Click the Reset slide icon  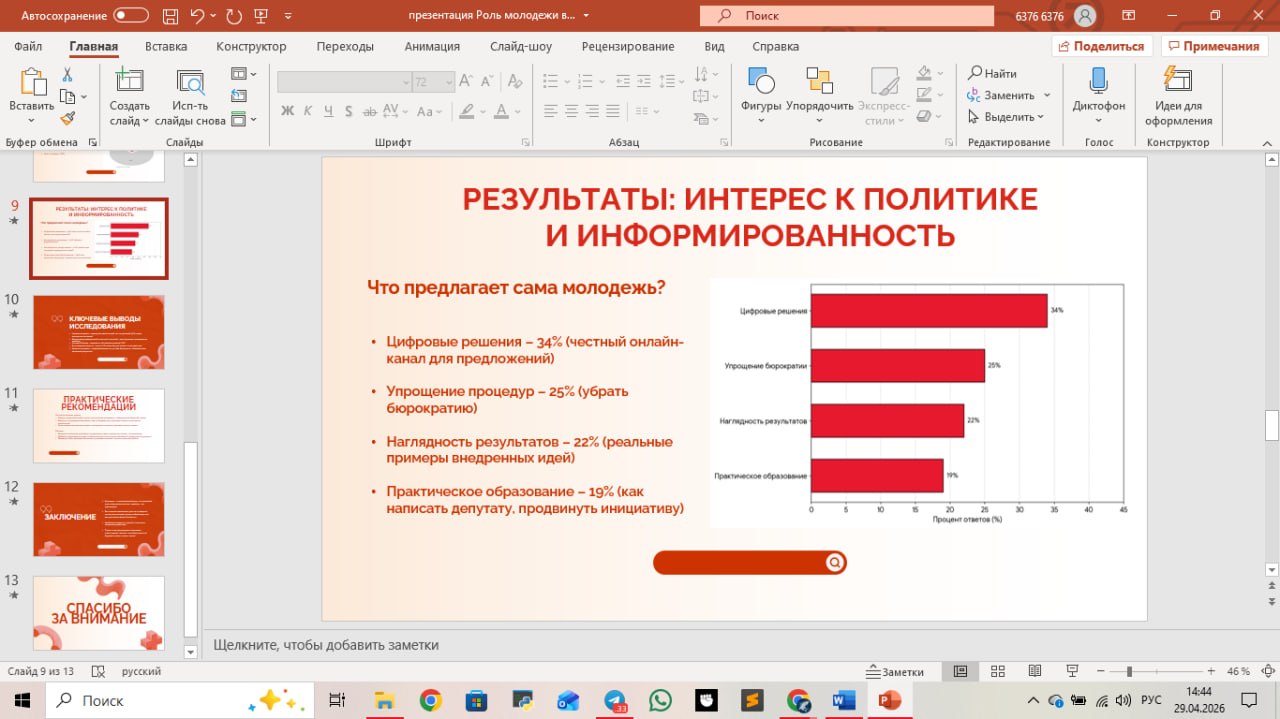(238, 96)
